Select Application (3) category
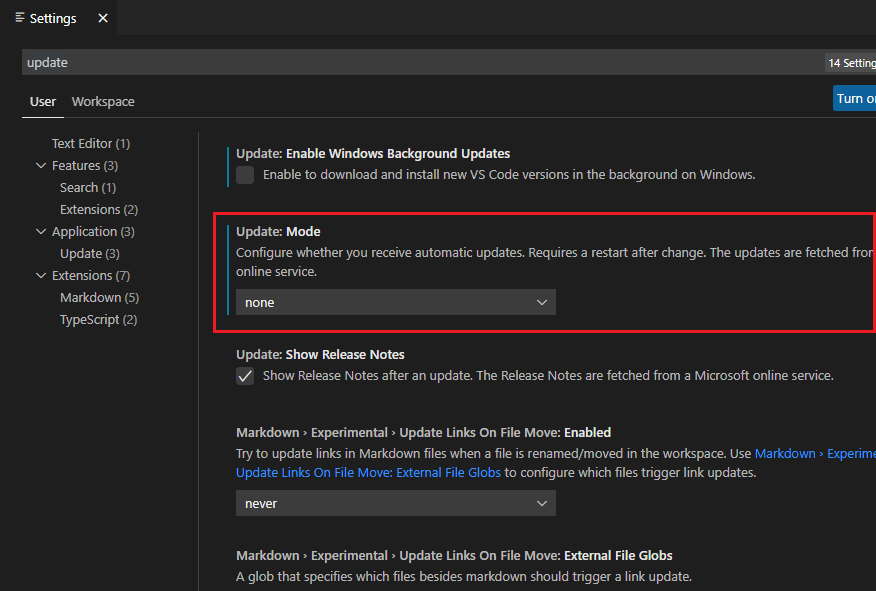This screenshot has width=876, height=591. click(x=93, y=231)
